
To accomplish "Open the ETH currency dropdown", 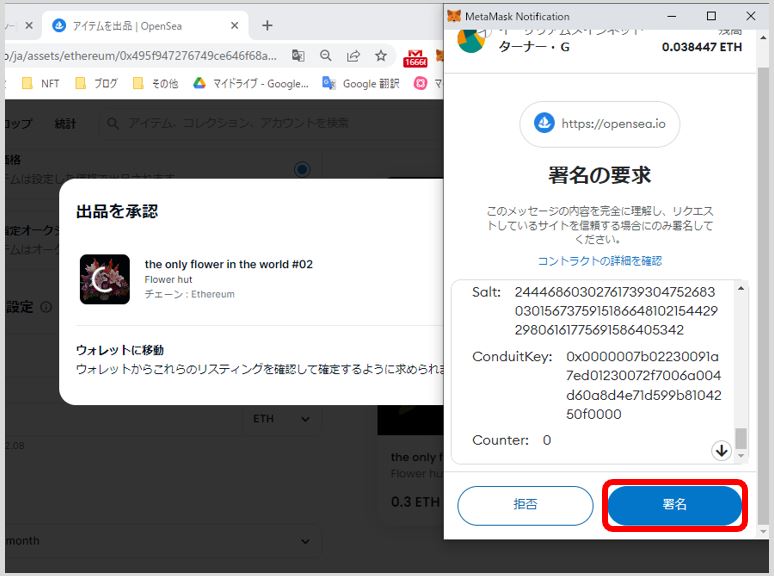I will (281, 419).
